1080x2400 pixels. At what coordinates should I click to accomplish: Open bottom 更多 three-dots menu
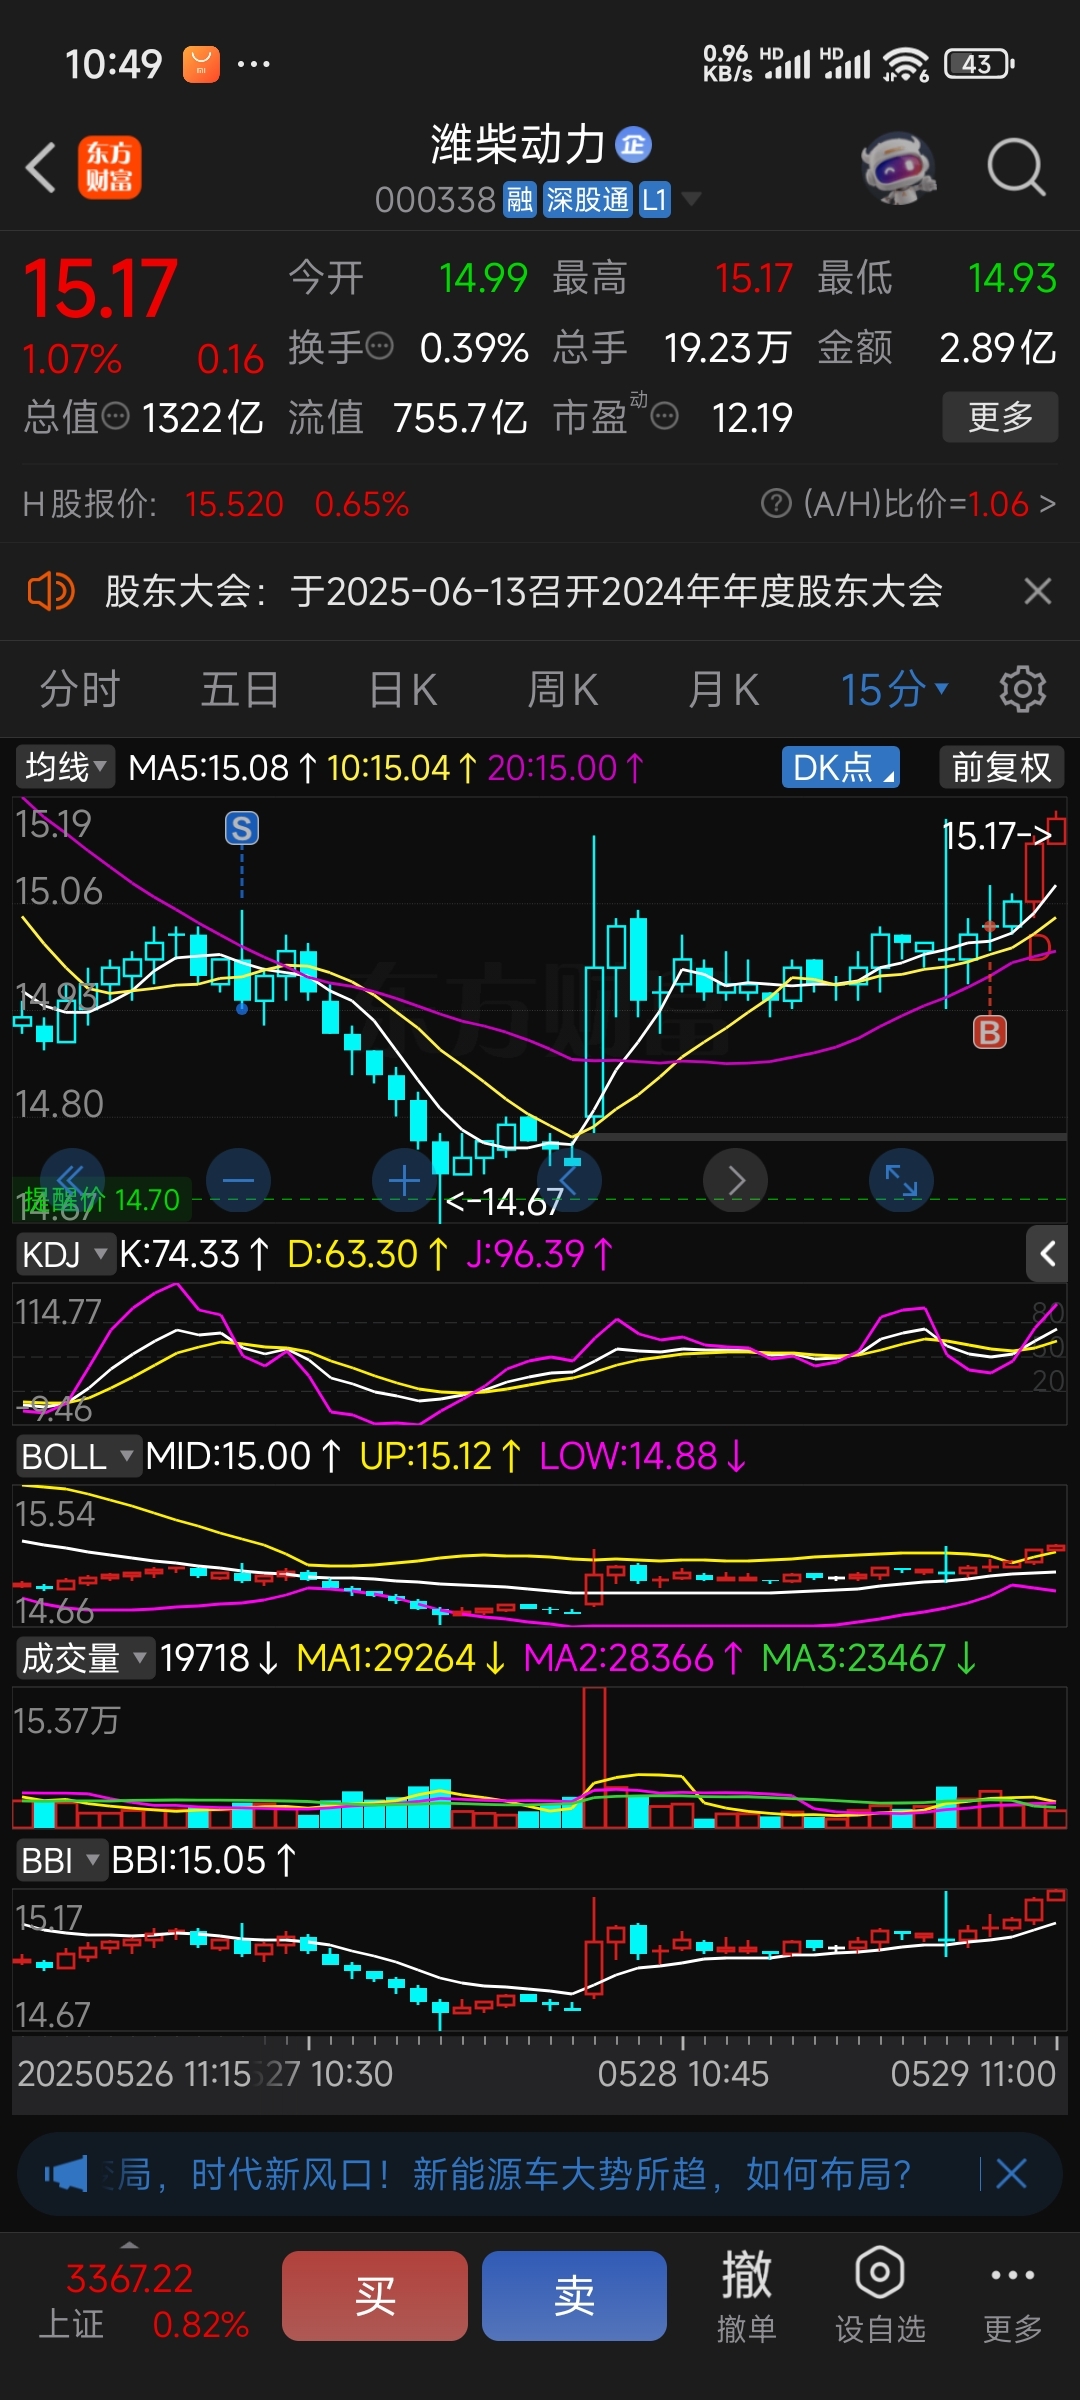tap(1012, 2294)
